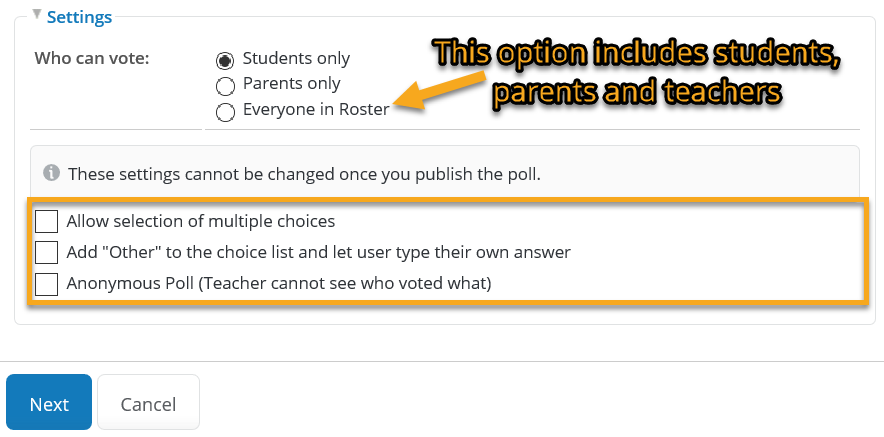
Task: Click the "Students only" label text
Action: 297,58
